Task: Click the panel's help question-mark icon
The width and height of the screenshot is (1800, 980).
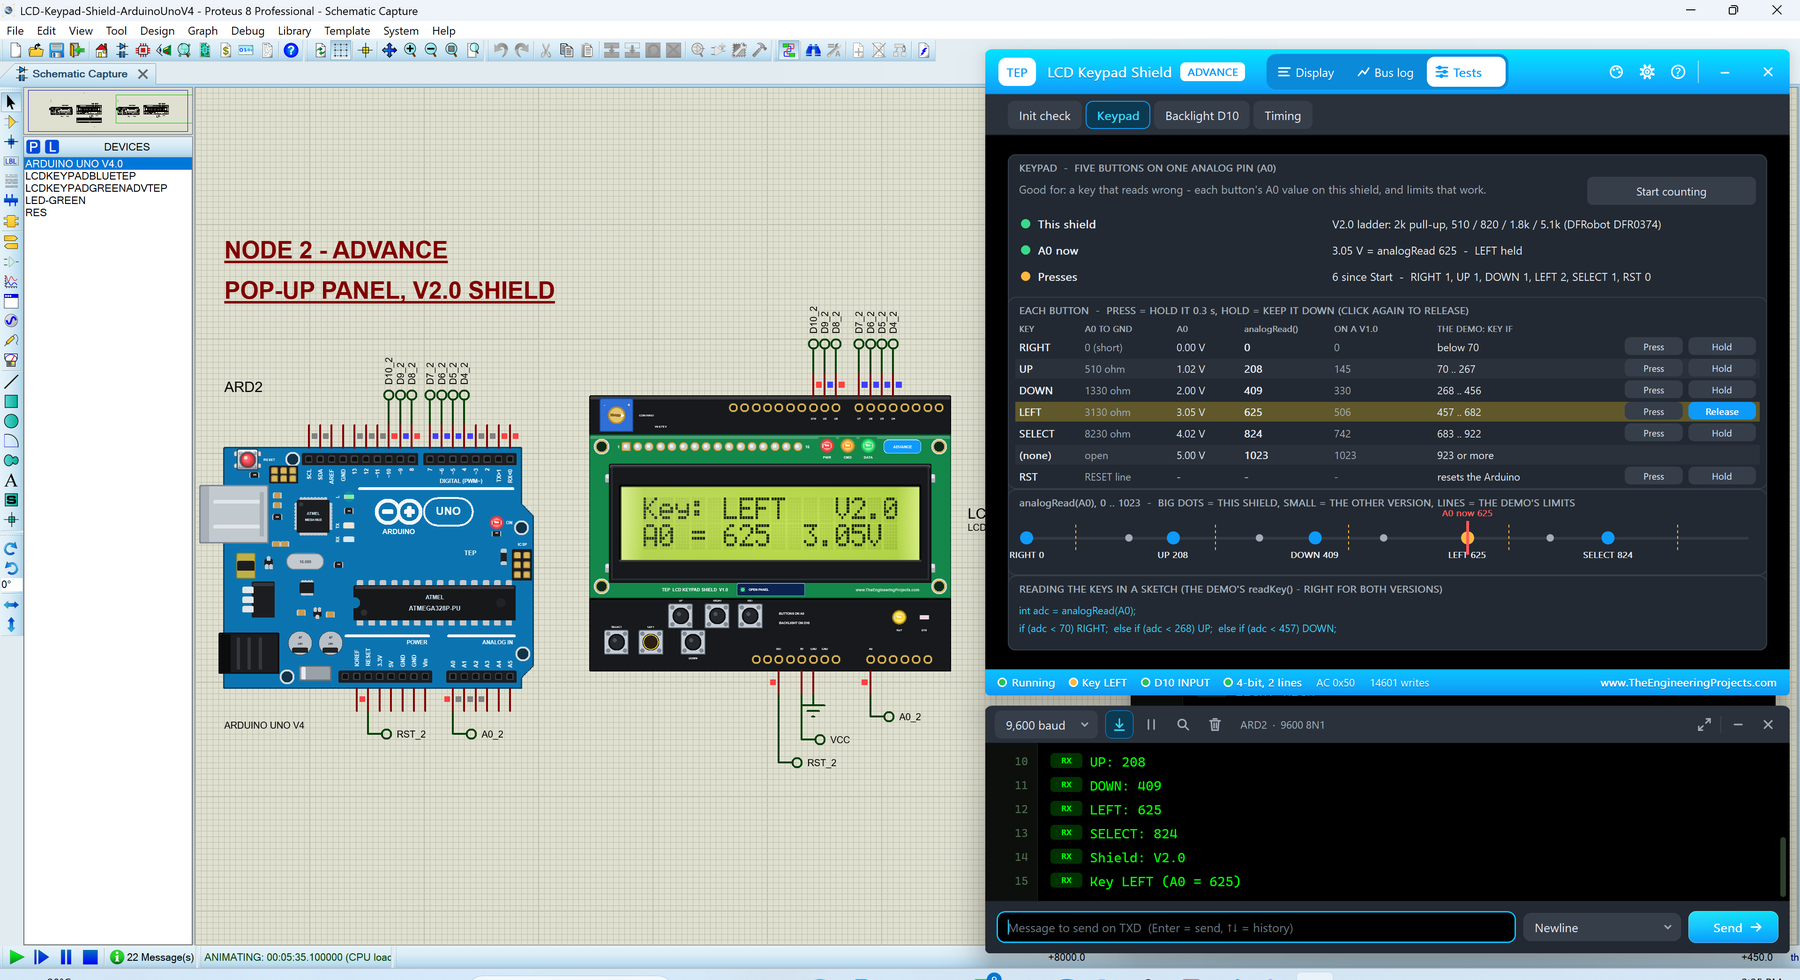Action: click(x=1678, y=72)
